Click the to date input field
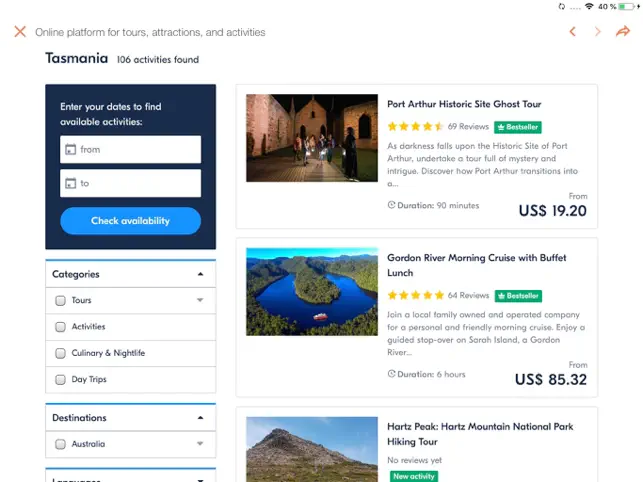This screenshot has width=643, height=482. click(130, 183)
